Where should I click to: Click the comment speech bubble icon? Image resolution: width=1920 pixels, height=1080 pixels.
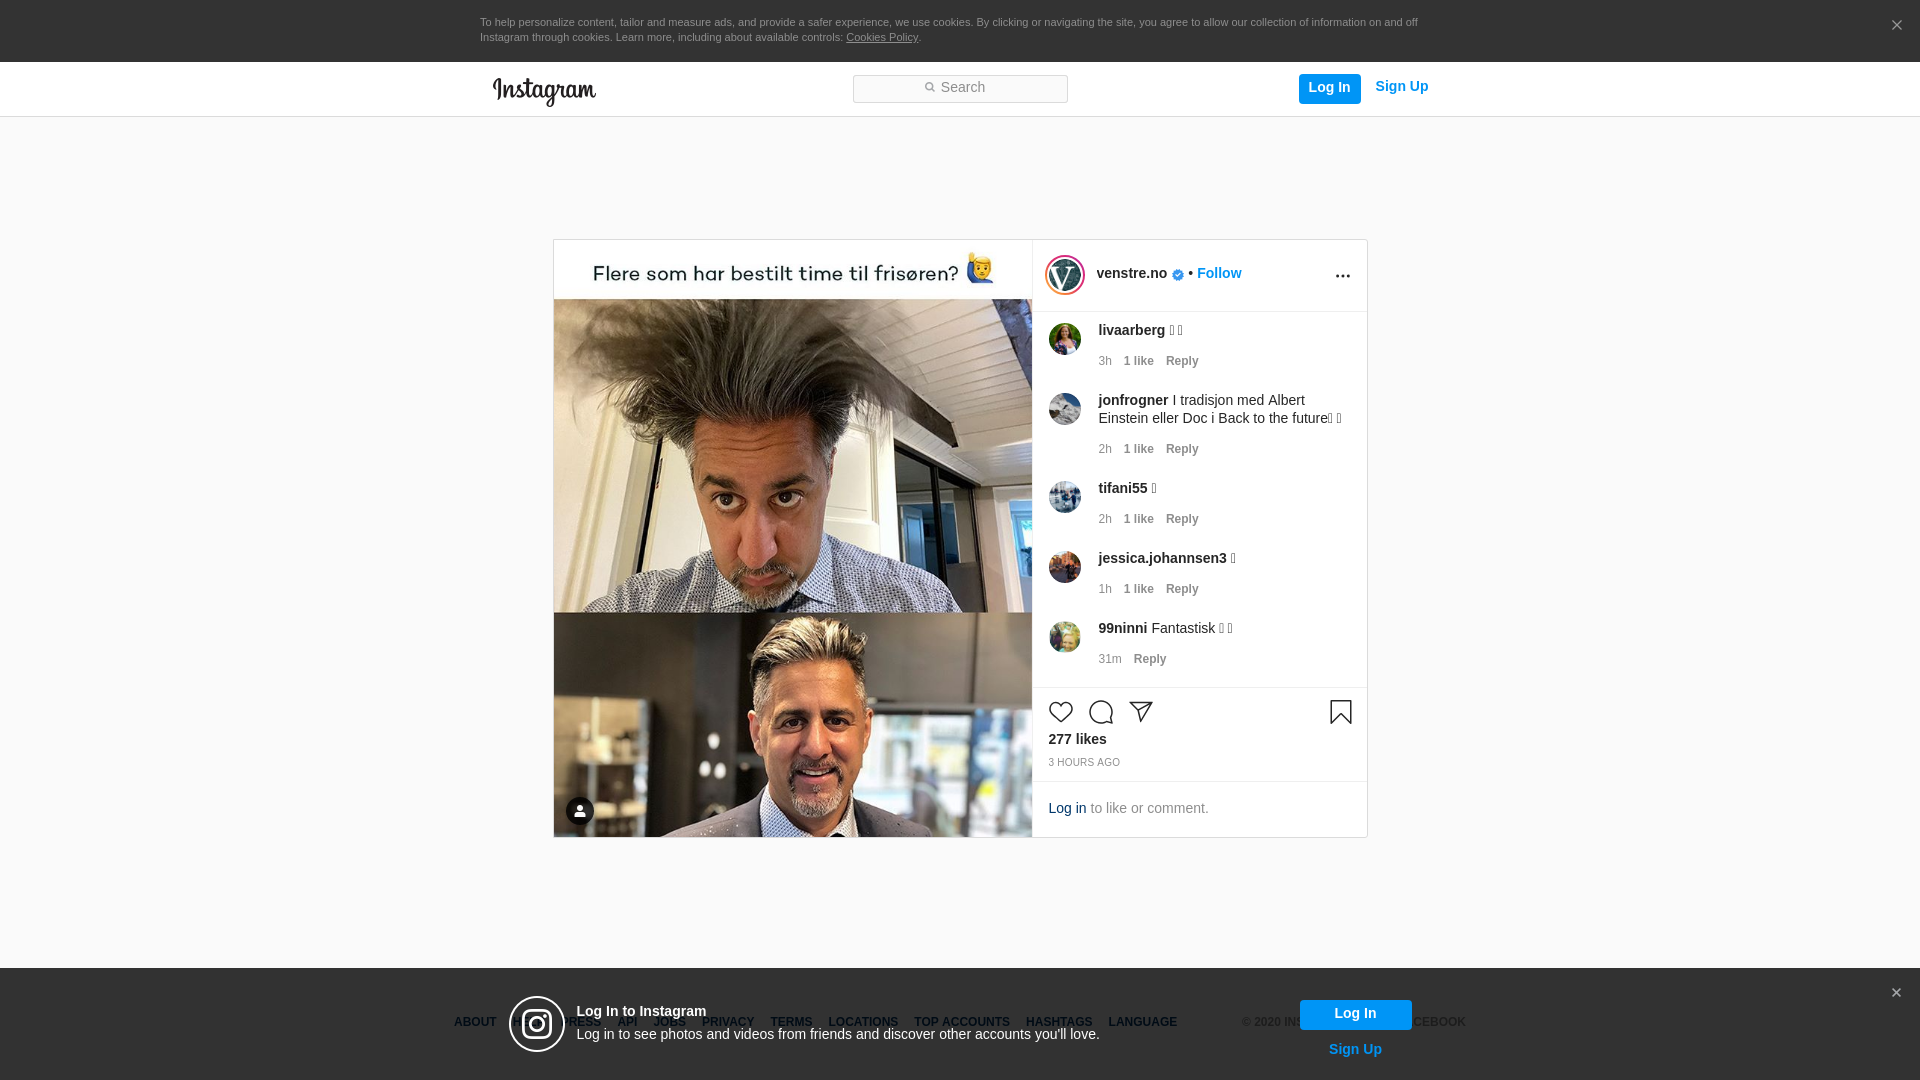[1100, 712]
